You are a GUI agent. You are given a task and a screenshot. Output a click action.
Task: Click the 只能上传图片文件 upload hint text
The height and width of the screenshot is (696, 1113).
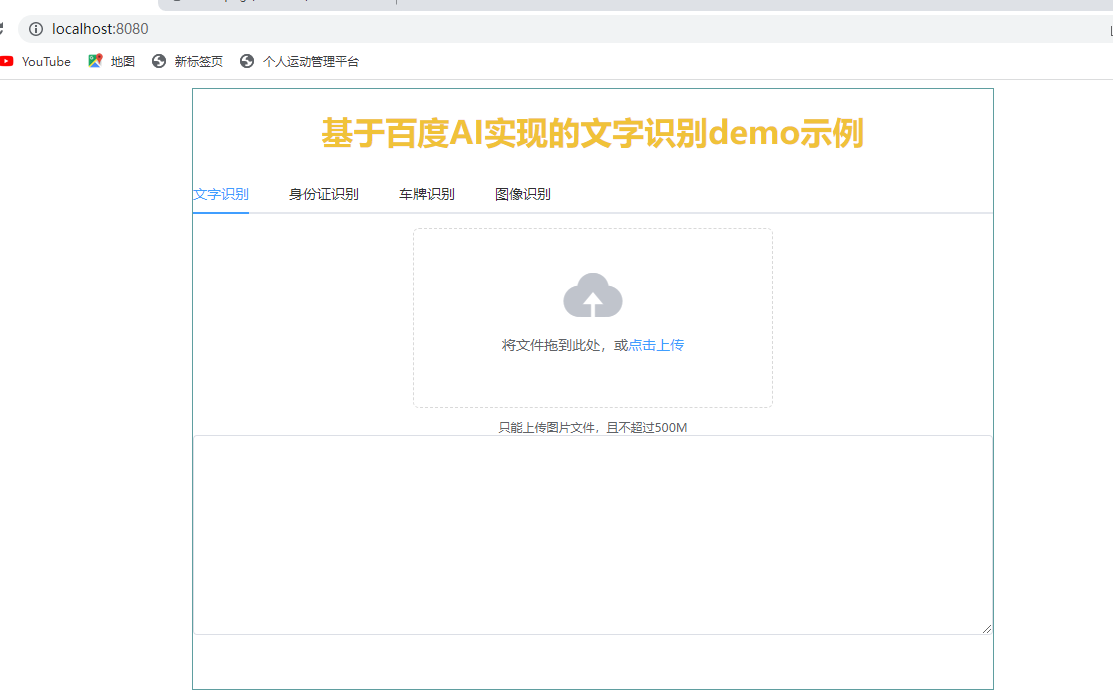[592, 428]
